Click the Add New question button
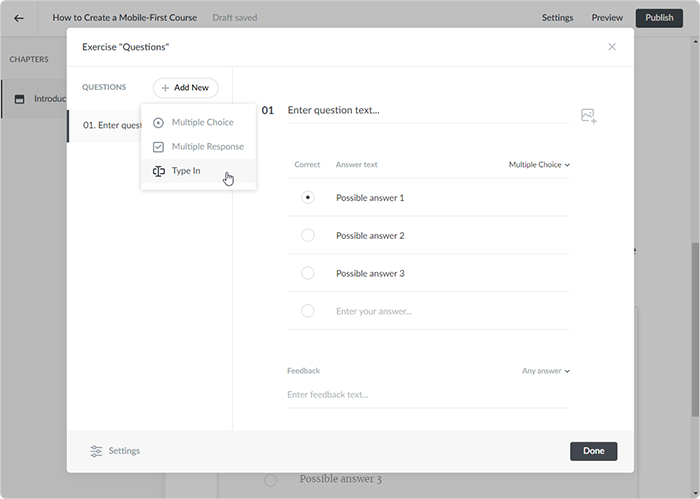The image size is (700, 499). pyautogui.click(x=186, y=88)
